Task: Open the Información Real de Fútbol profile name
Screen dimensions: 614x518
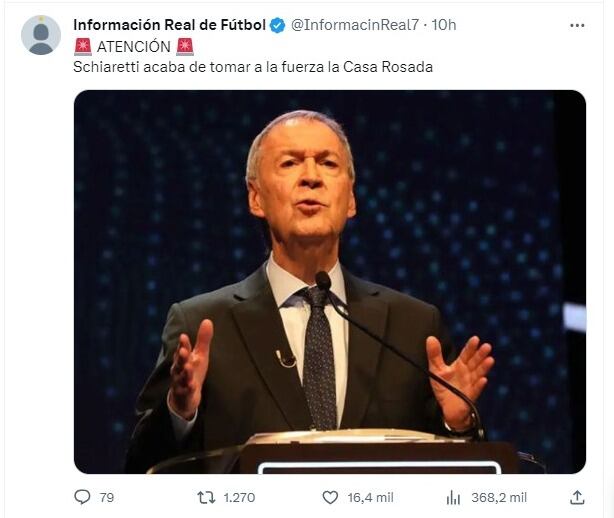Action: coord(170,25)
